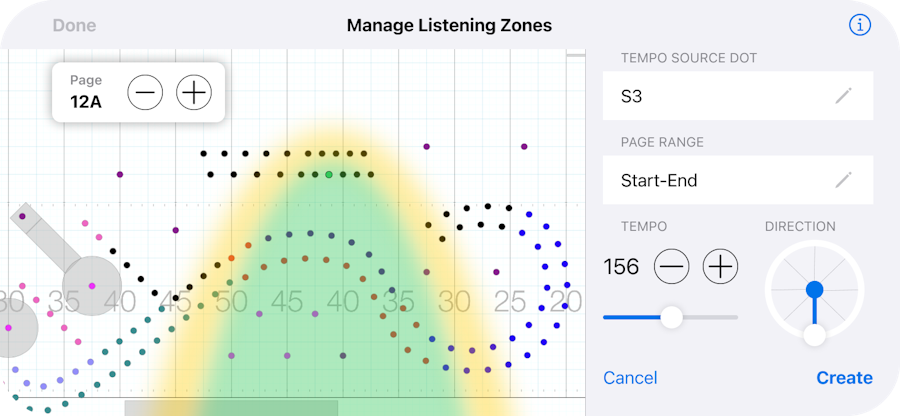900x416 pixels.
Task: Click the large gray circle prop
Action: pos(92,285)
